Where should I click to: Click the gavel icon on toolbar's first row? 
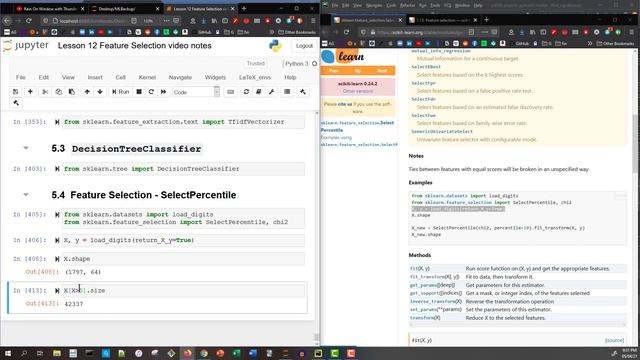point(302,92)
